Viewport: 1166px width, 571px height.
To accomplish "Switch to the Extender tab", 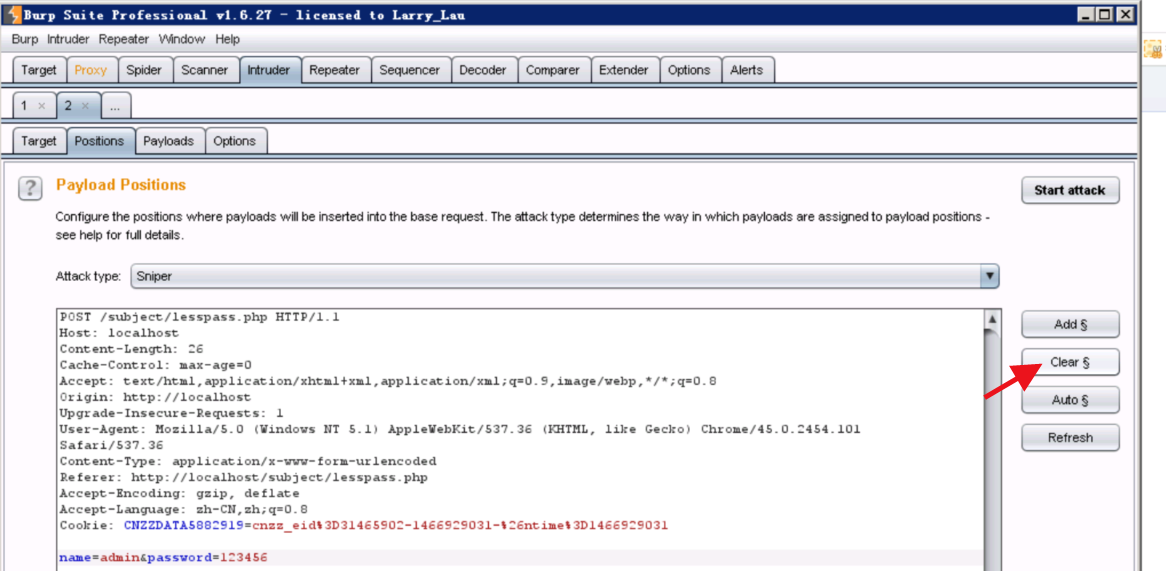I will pos(624,70).
